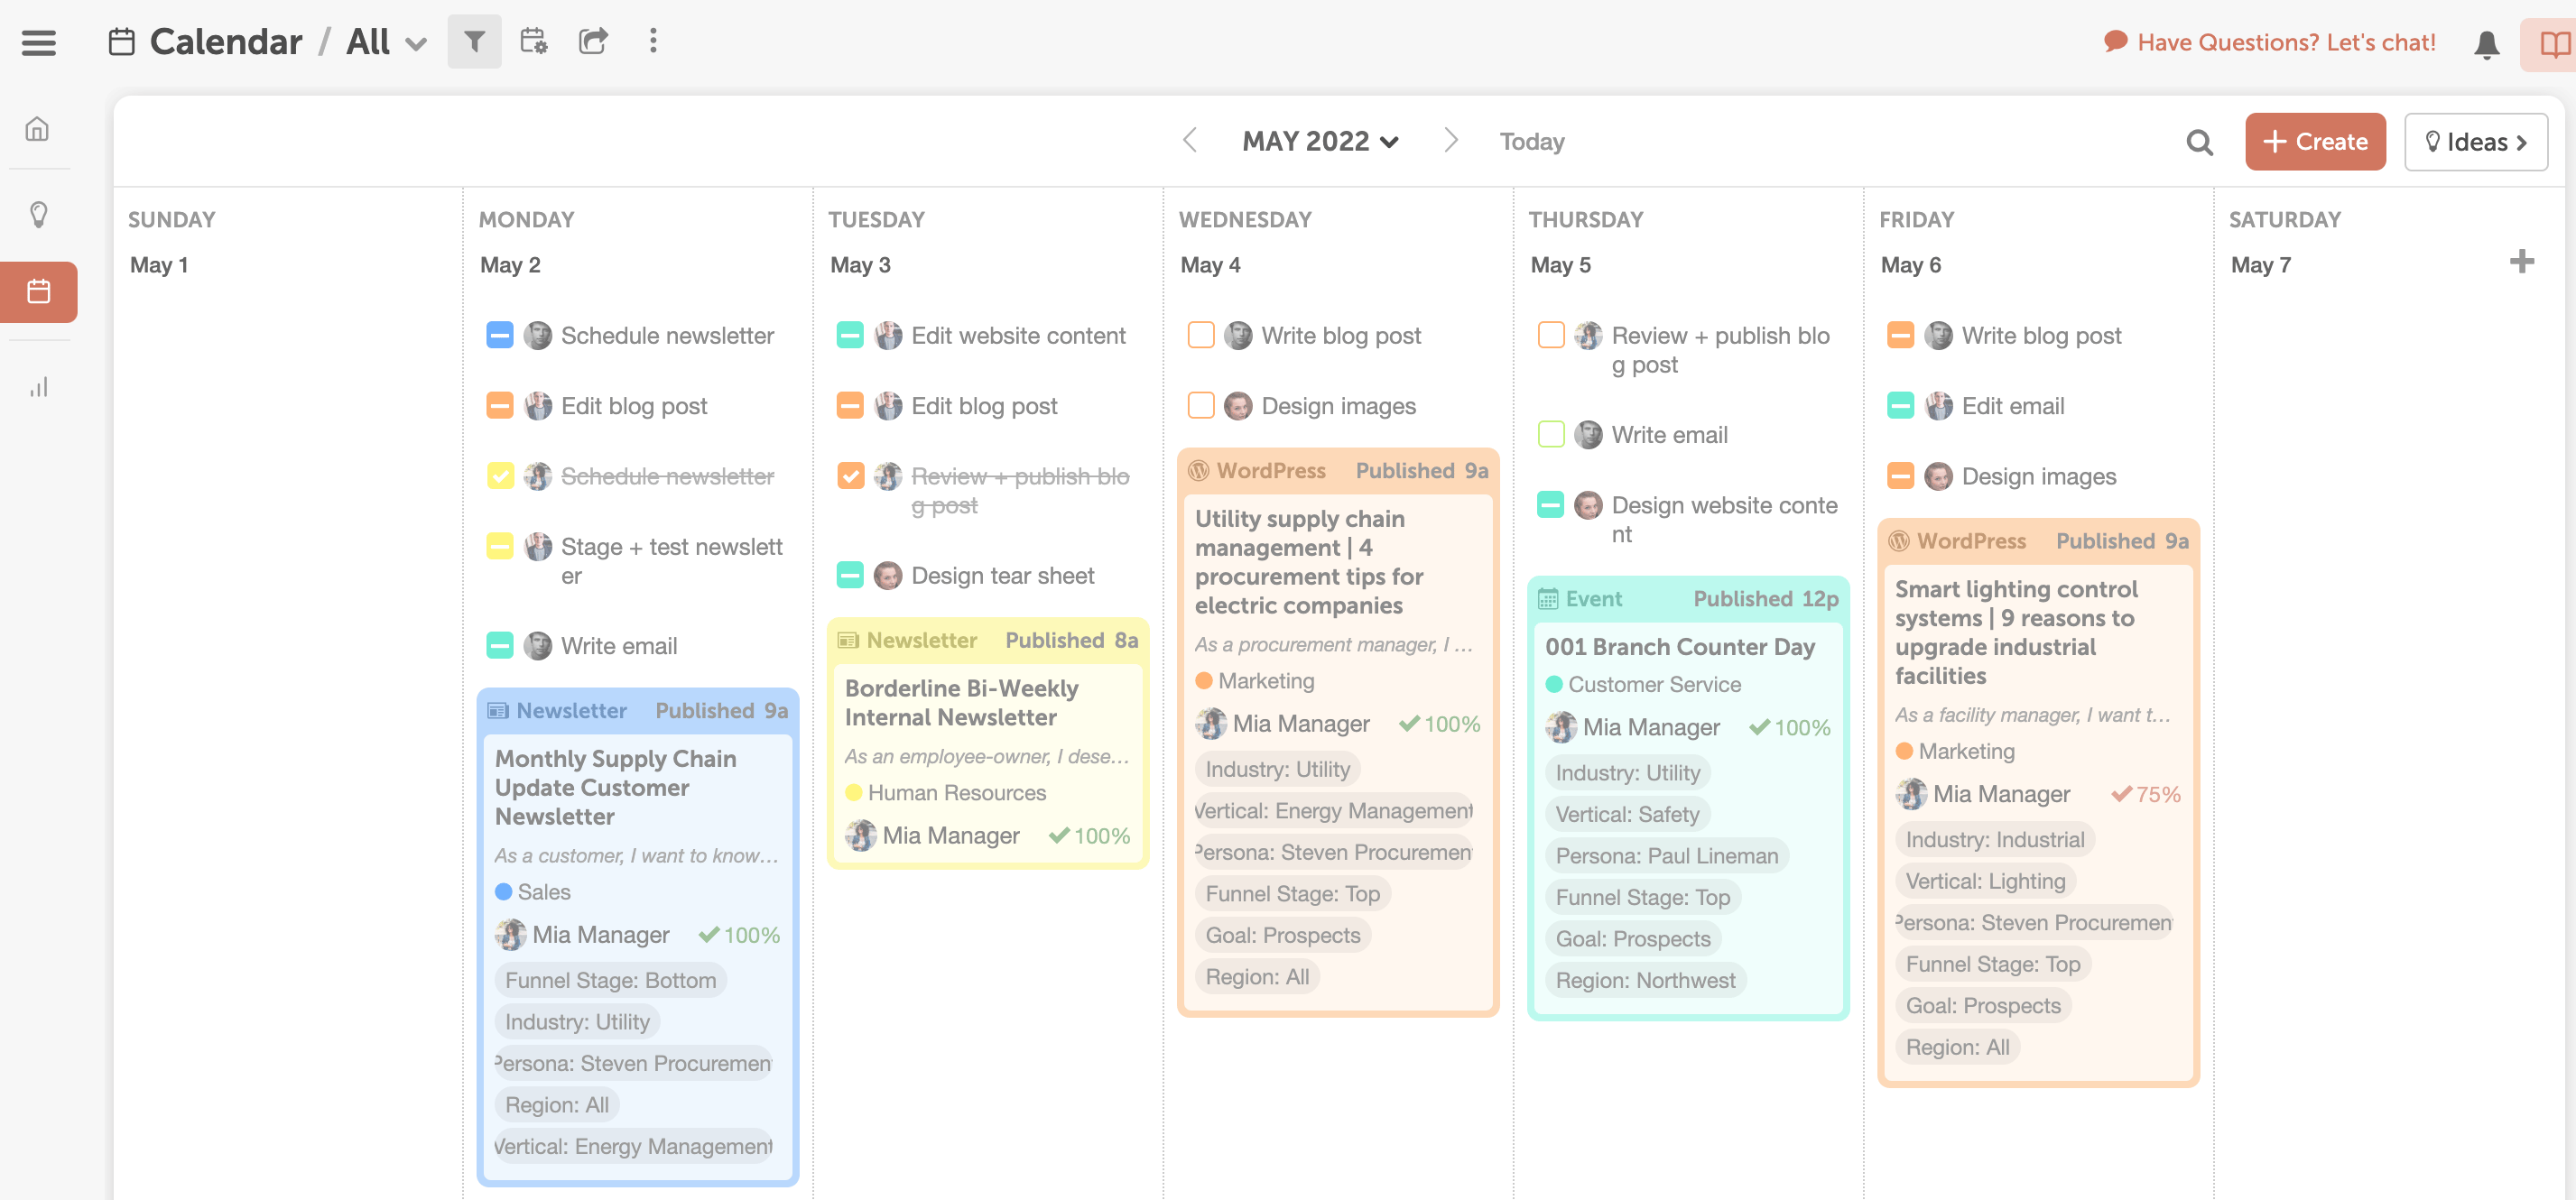Click the Today link
Image resolution: width=2576 pixels, height=1200 pixels.
[1531, 141]
